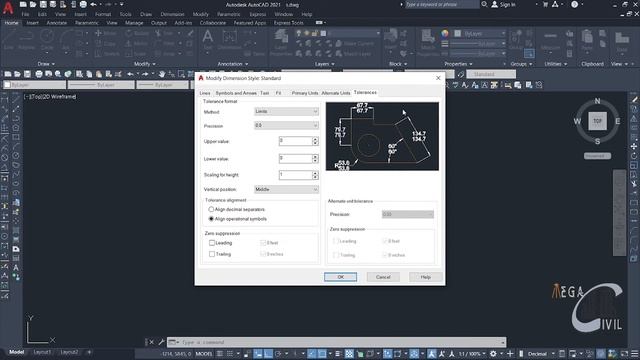Open Layer Properties in the Layers panel

(x=281, y=43)
